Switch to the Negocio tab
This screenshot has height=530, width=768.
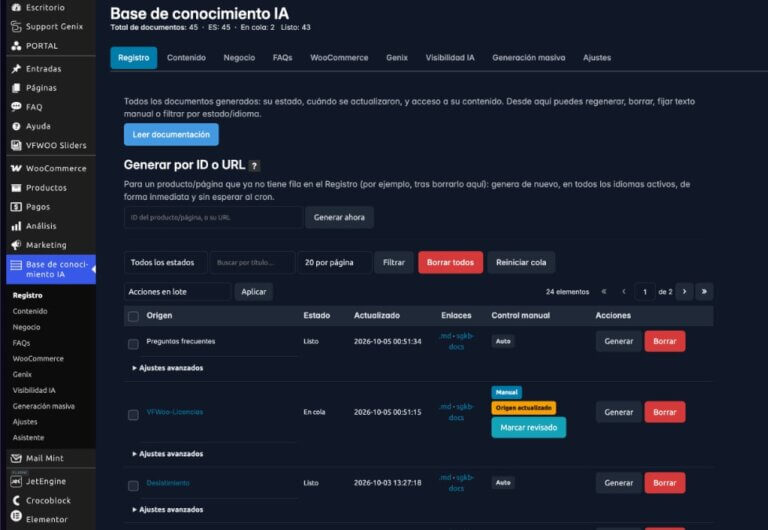pos(239,58)
